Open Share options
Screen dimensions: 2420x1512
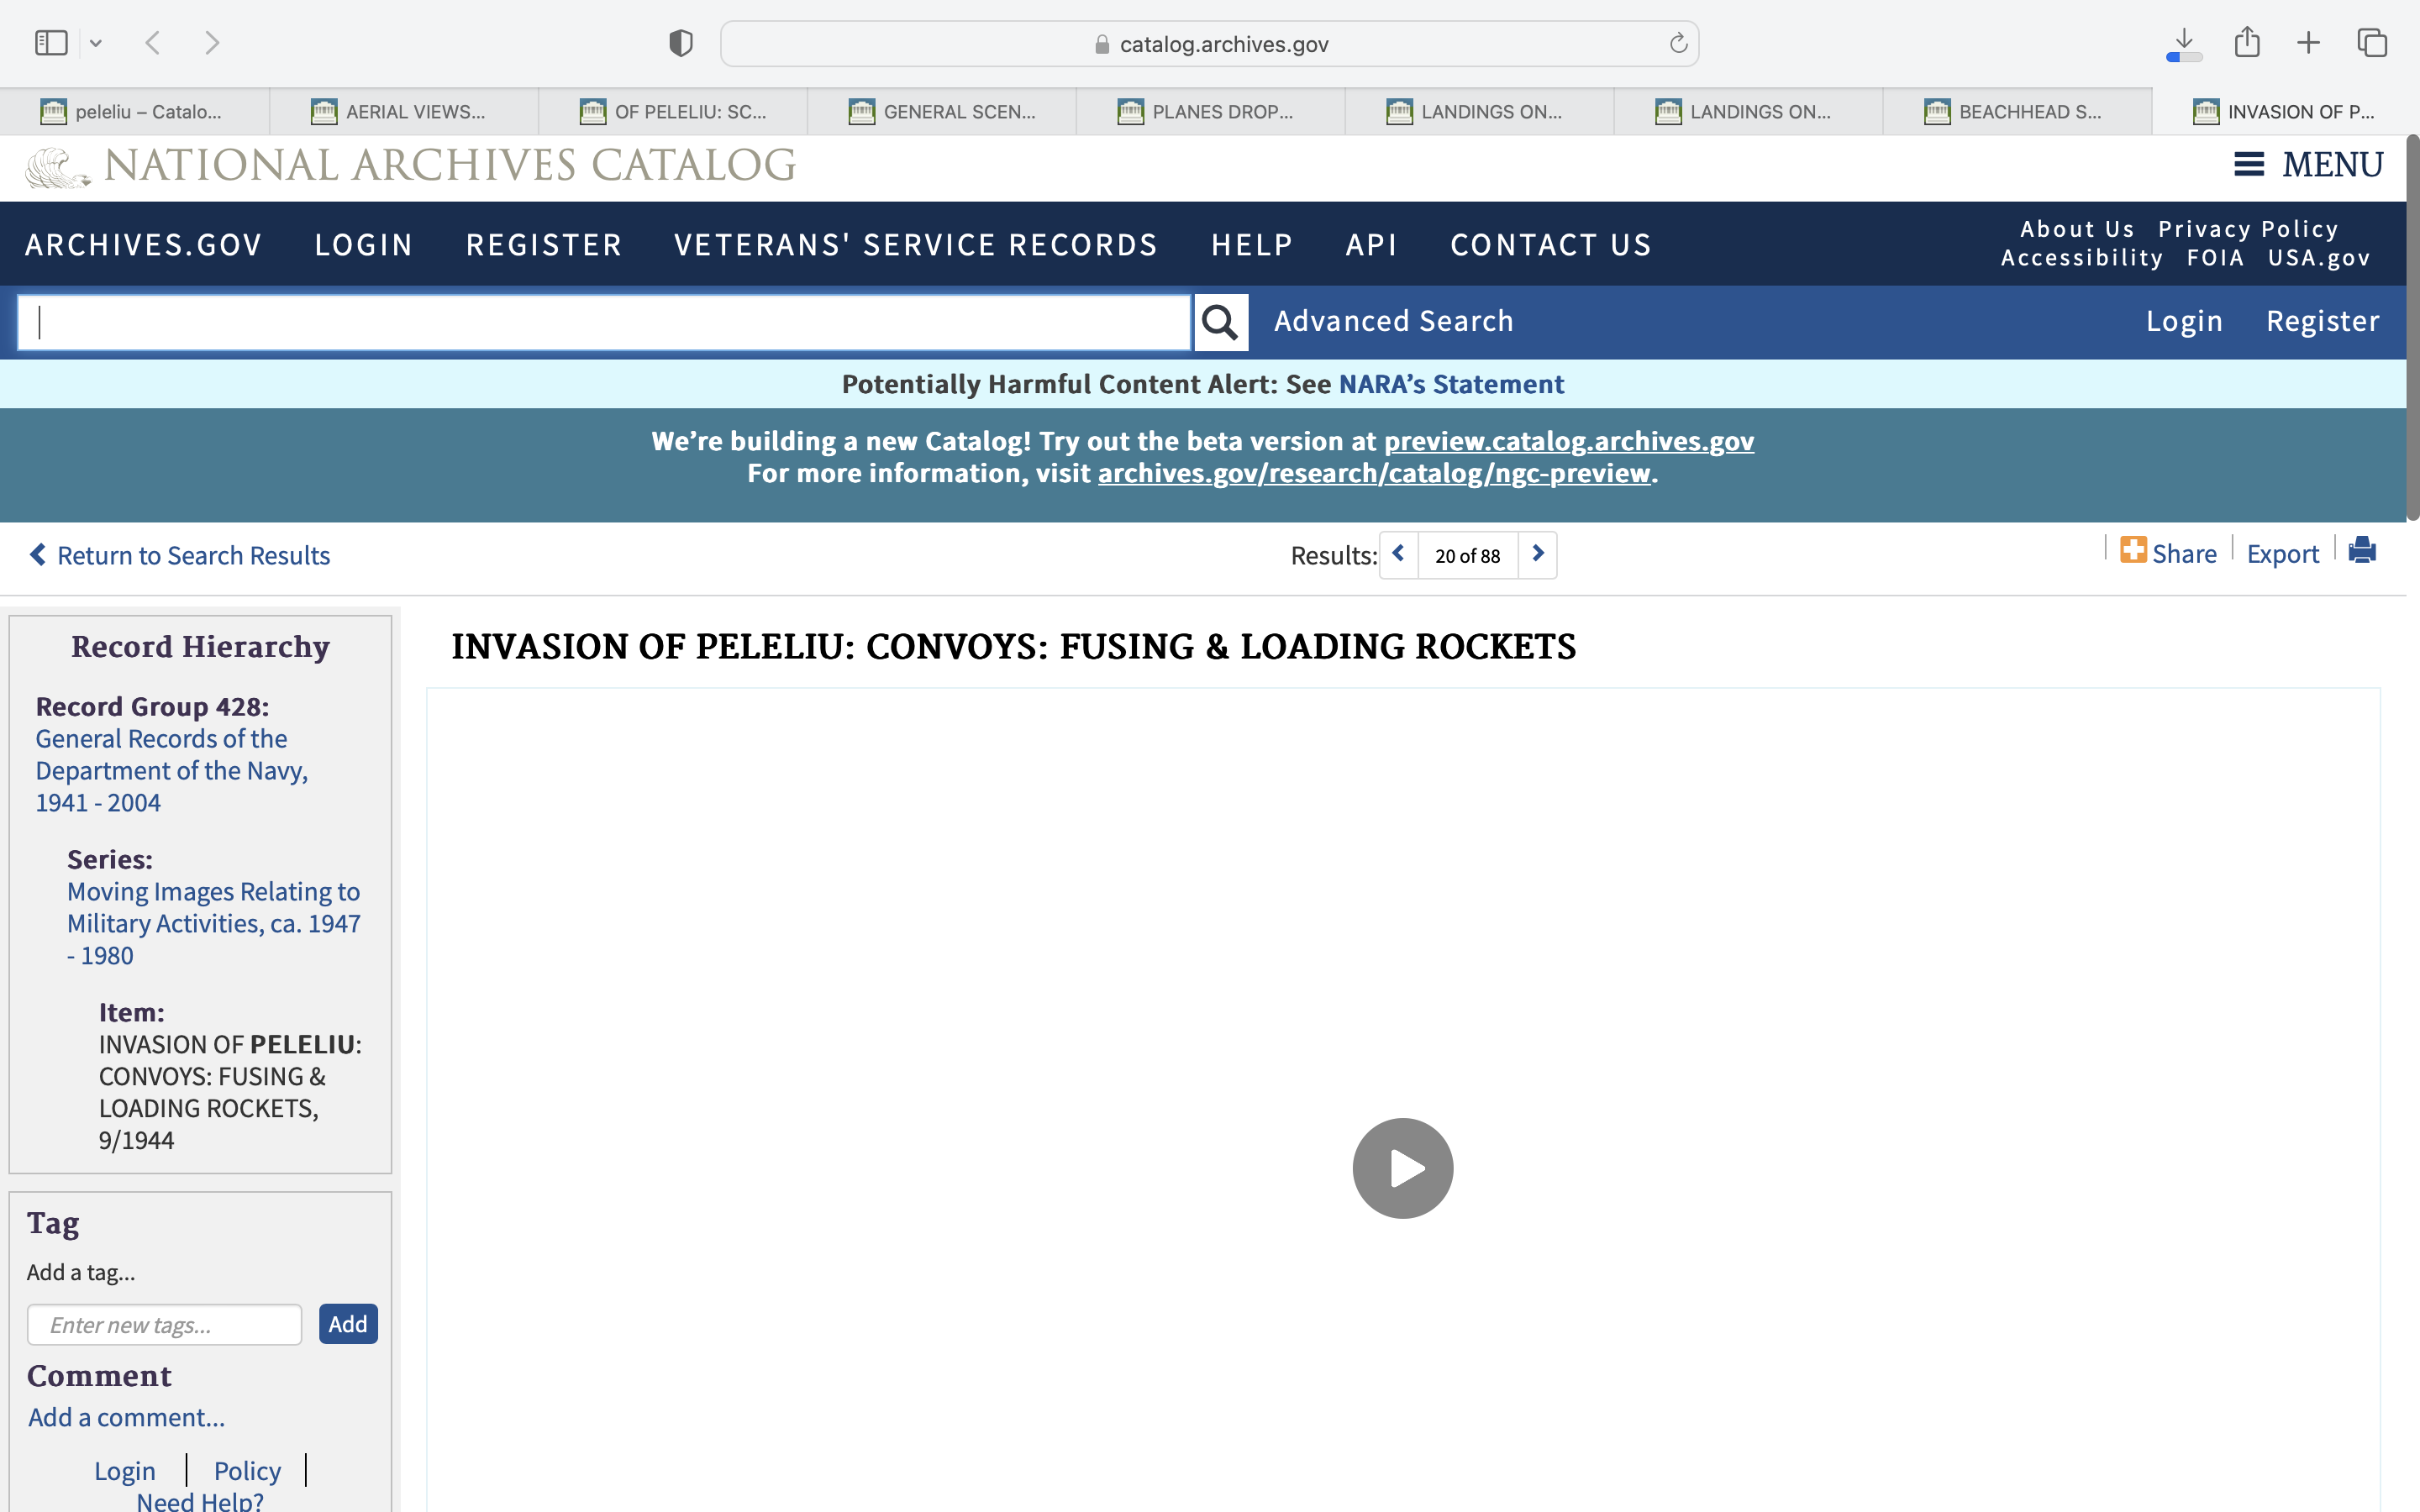[2168, 553]
